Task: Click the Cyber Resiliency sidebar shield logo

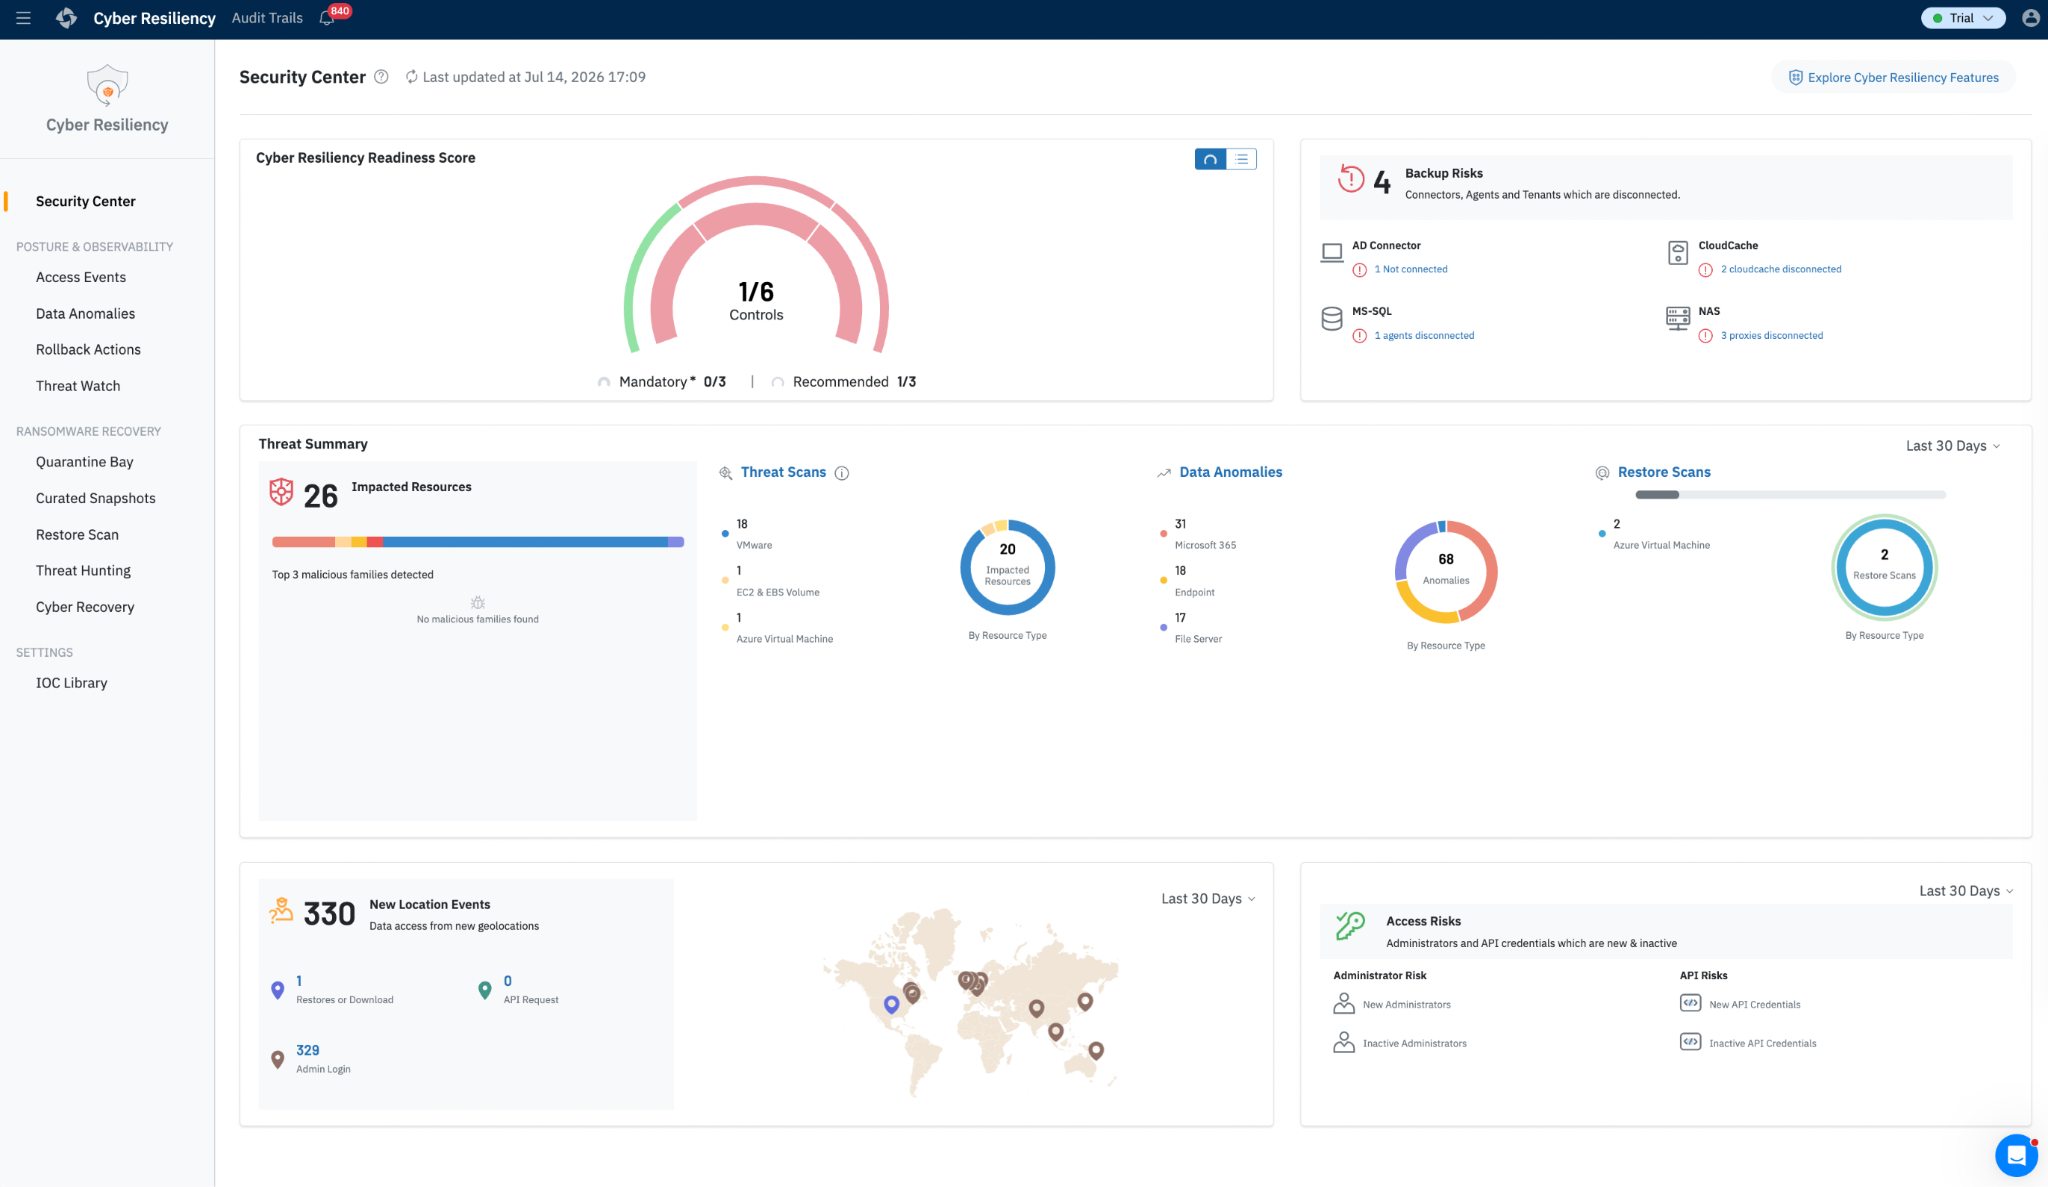Action: [107, 85]
